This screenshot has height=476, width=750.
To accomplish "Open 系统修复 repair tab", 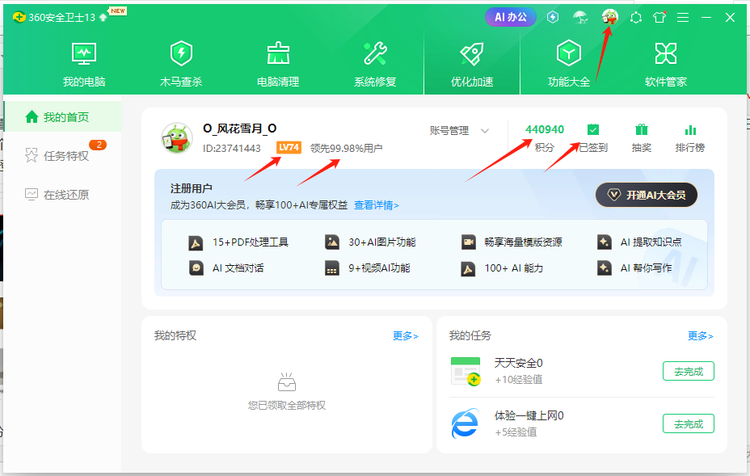I will pos(375,64).
